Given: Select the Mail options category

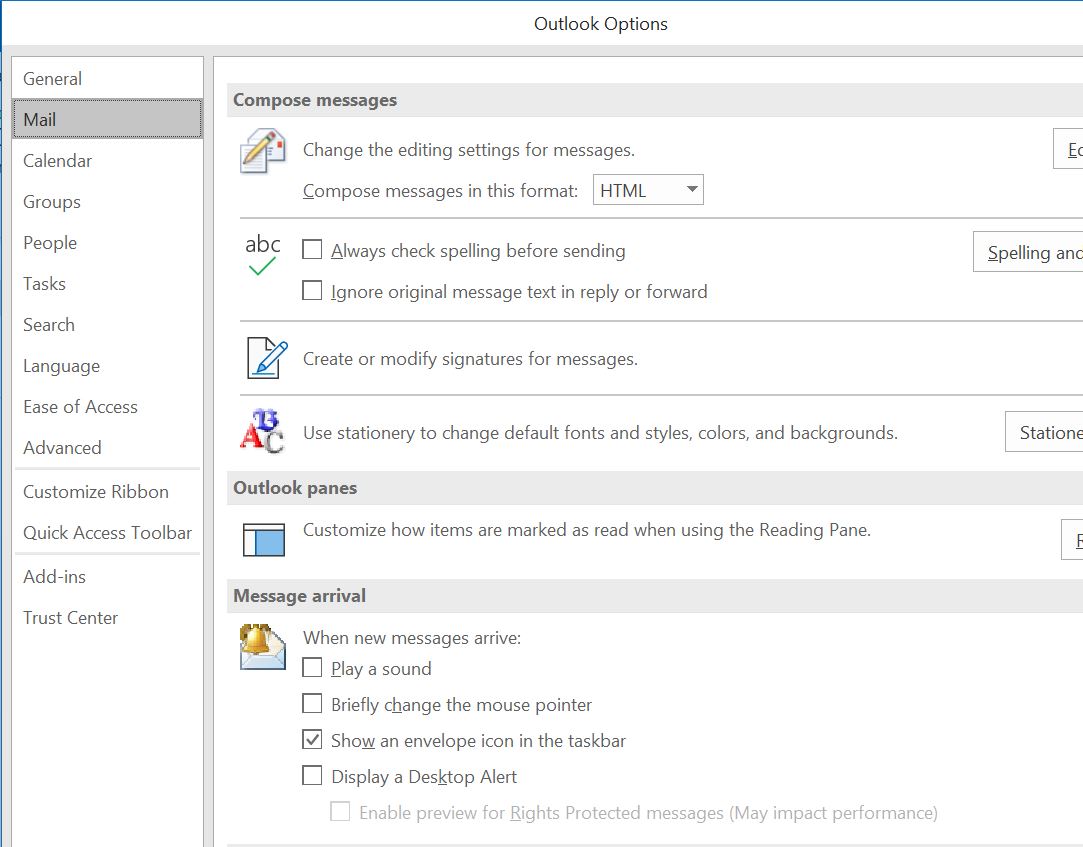Looking at the screenshot, I should [x=108, y=119].
